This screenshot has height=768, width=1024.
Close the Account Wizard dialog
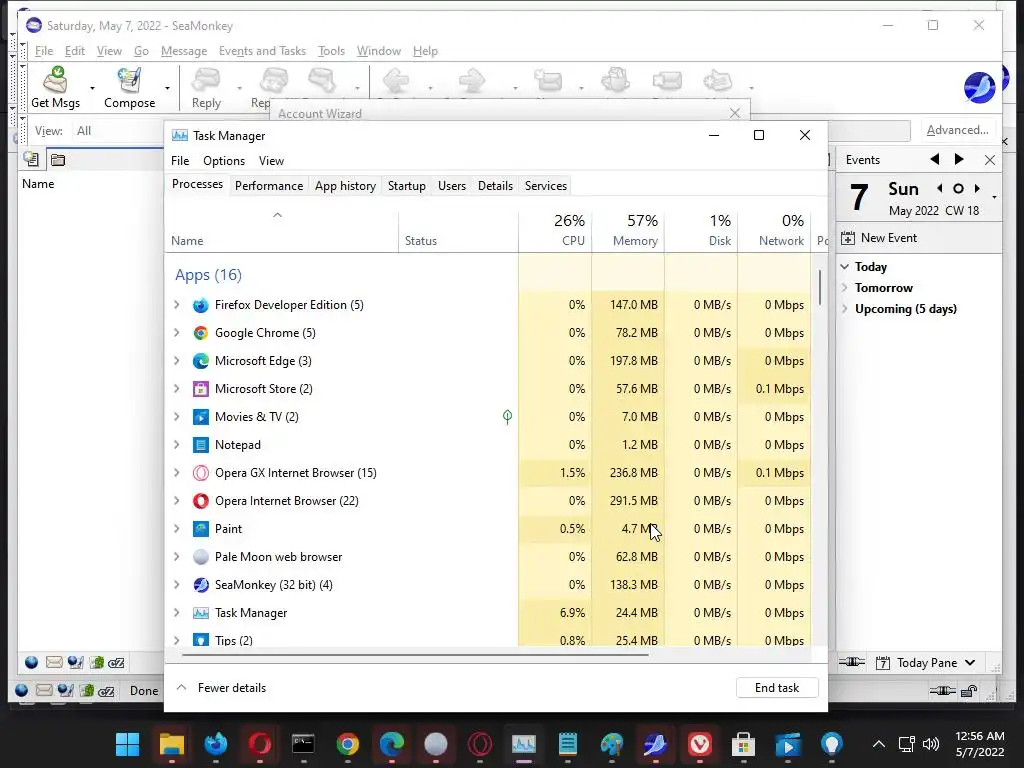(735, 113)
